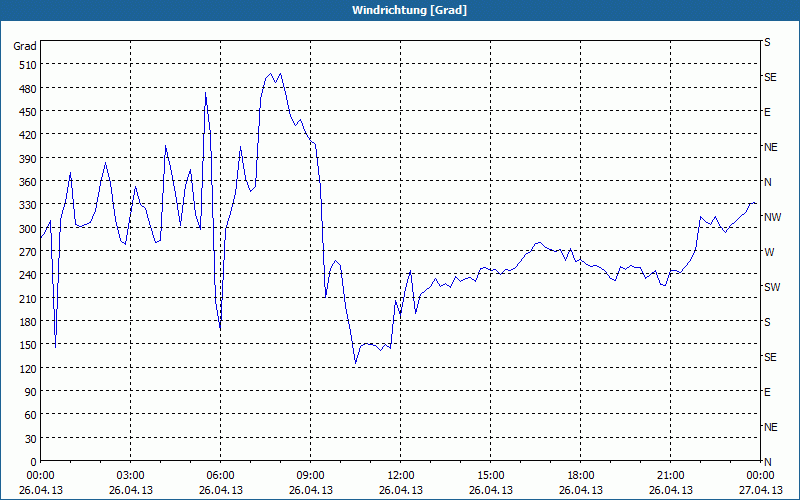Click the 'NE' compass label between 390 and 420
The height and width of the screenshot is (500, 800).
point(771,147)
